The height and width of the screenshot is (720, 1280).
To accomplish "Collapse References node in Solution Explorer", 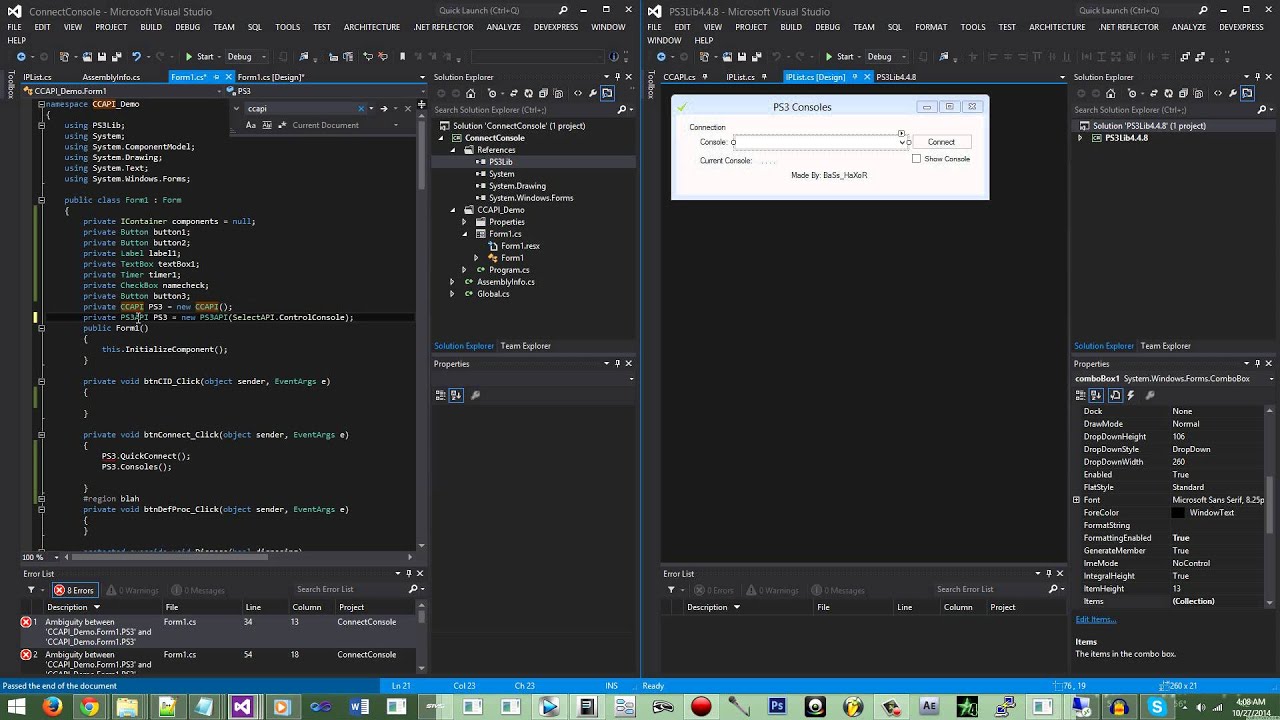I will [x=452, y=150].
